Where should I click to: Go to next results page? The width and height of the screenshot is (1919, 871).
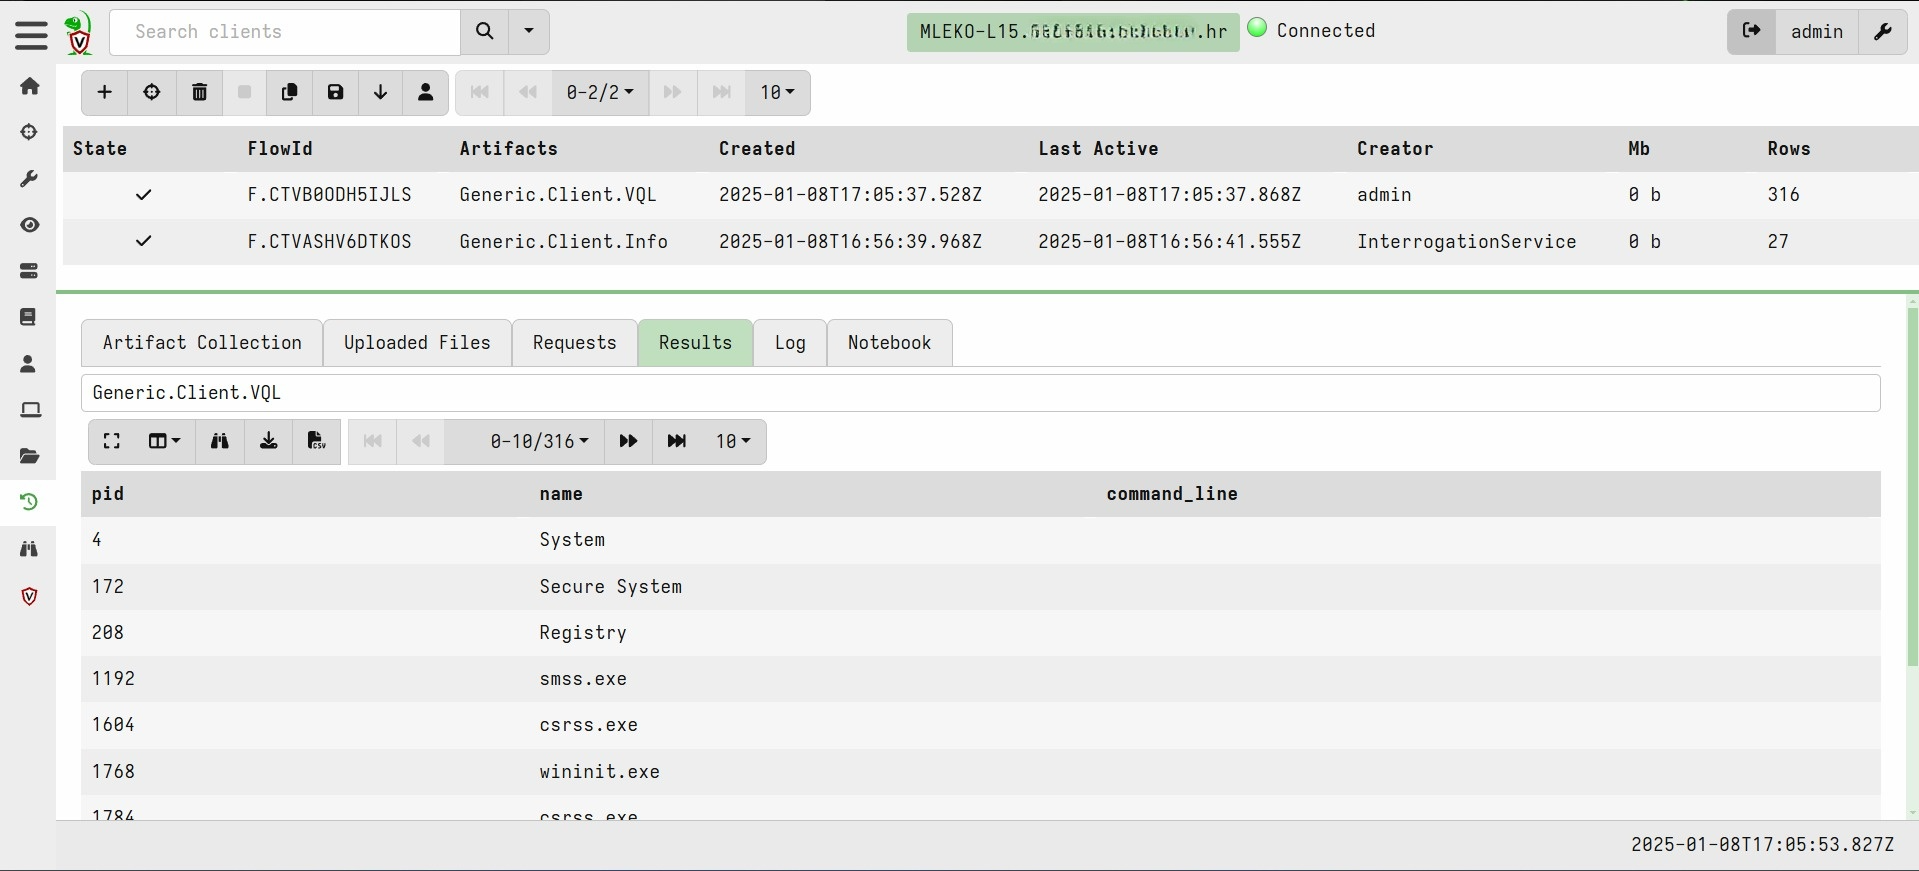coord(628,442)
